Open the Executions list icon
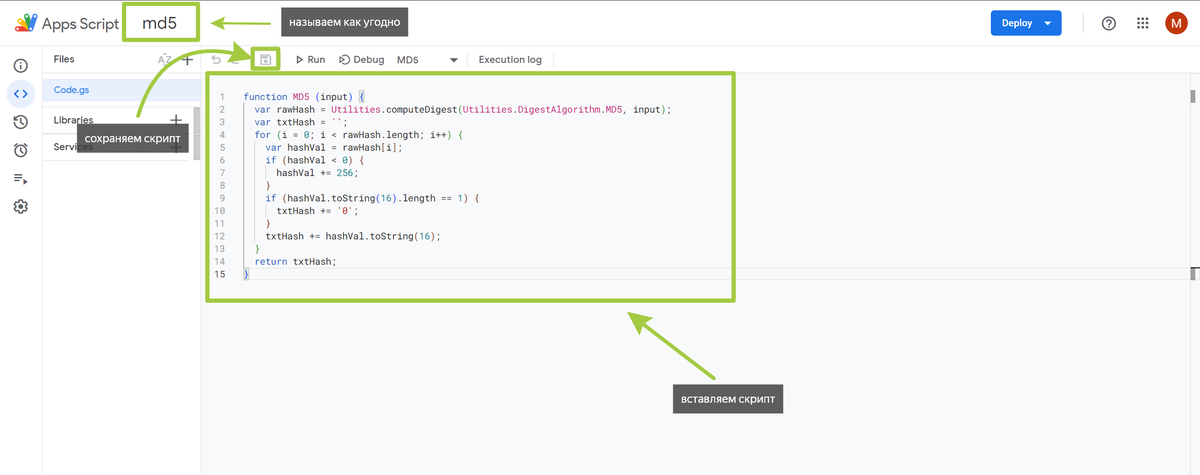This screenshot has width=1200, height=475. (20, 179)
